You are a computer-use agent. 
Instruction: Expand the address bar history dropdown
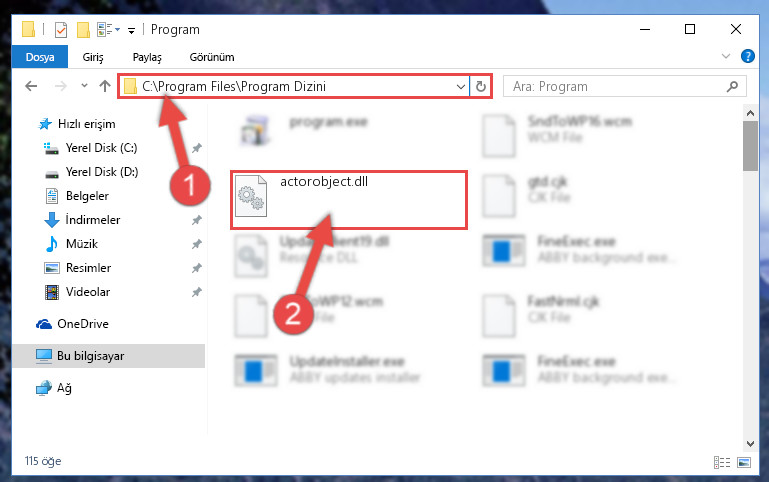point(461,87)
